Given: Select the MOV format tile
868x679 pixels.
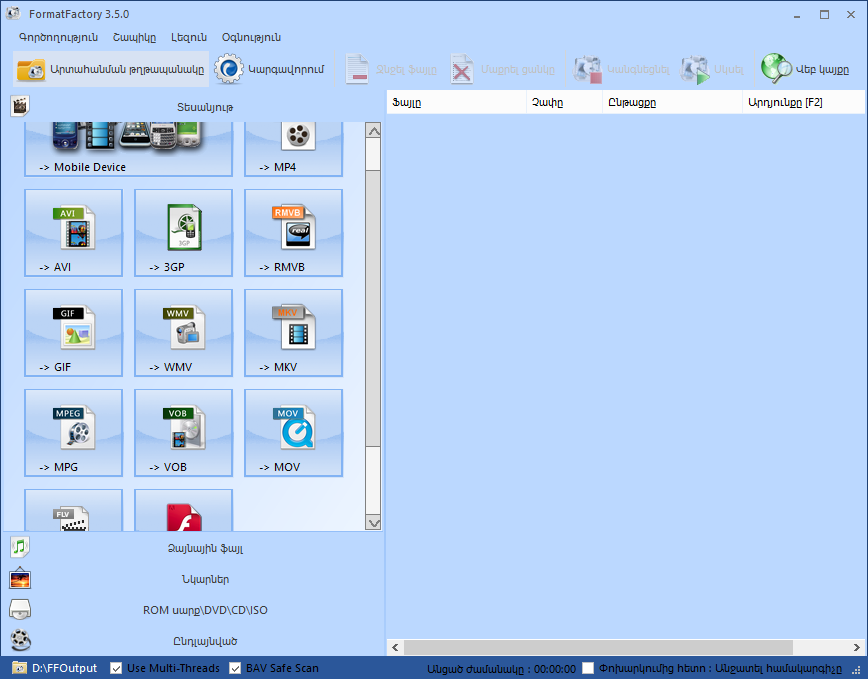Looking at the screenshot, I should pos(293,433).
